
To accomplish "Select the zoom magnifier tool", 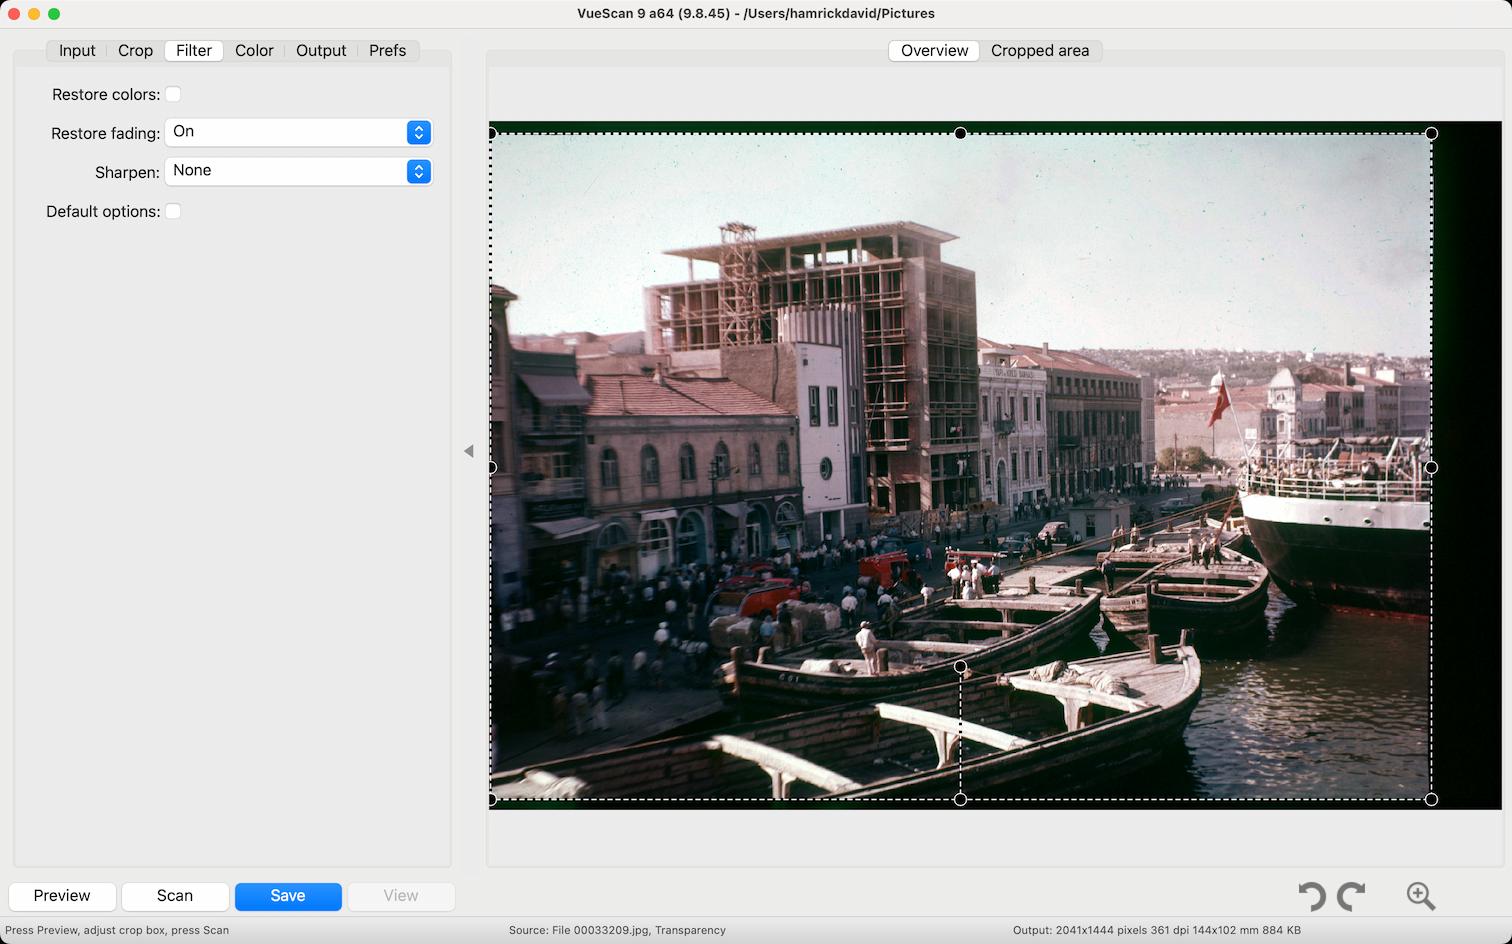I will 1418,896.
